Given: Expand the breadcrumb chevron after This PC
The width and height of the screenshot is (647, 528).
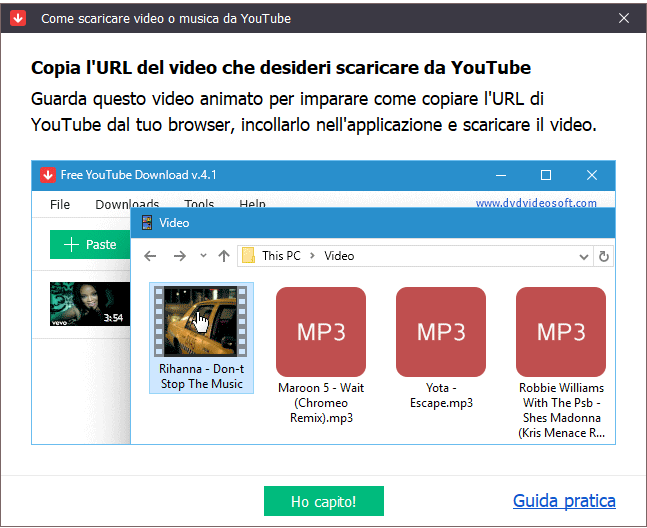Looking at the screenshot, I should [312, 256].
